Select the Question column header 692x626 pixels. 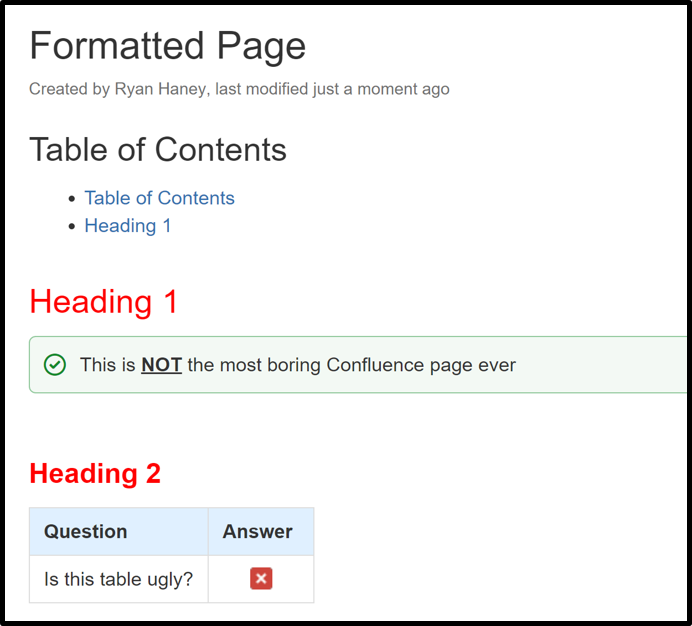[x=86, y=532]
